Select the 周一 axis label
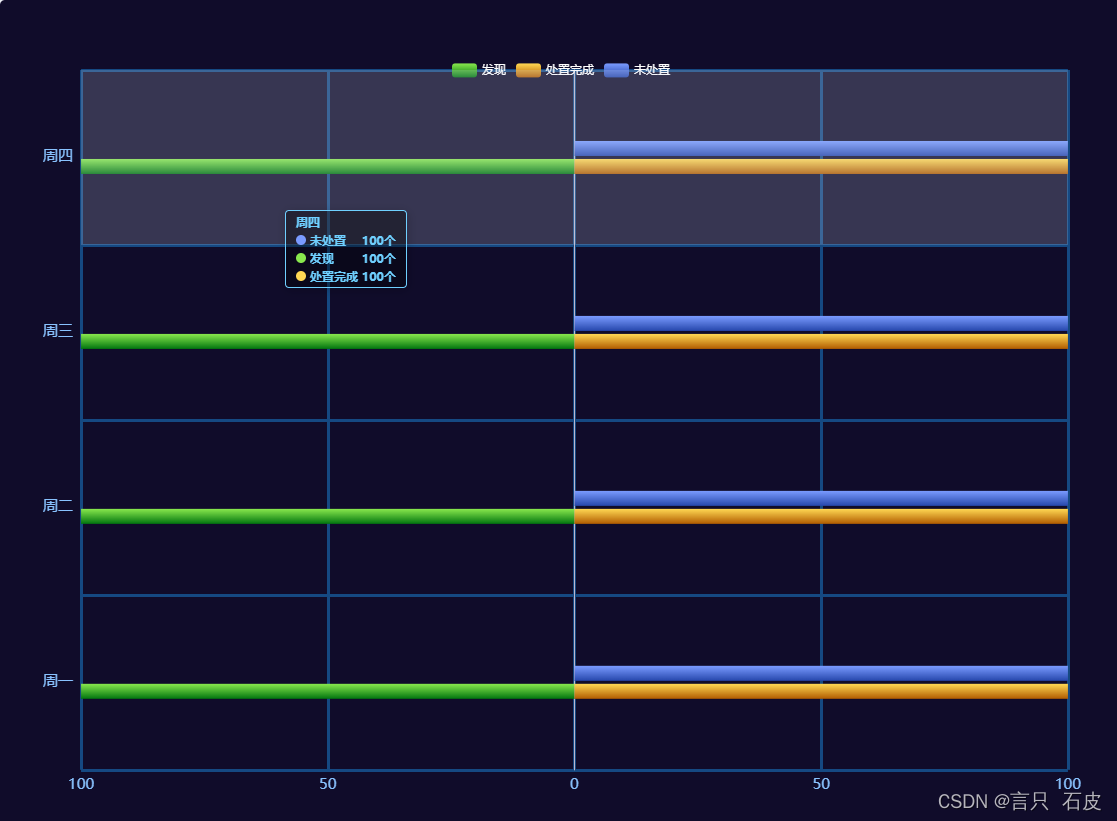This screenshot has height=821, width=1117. point(58,681)
